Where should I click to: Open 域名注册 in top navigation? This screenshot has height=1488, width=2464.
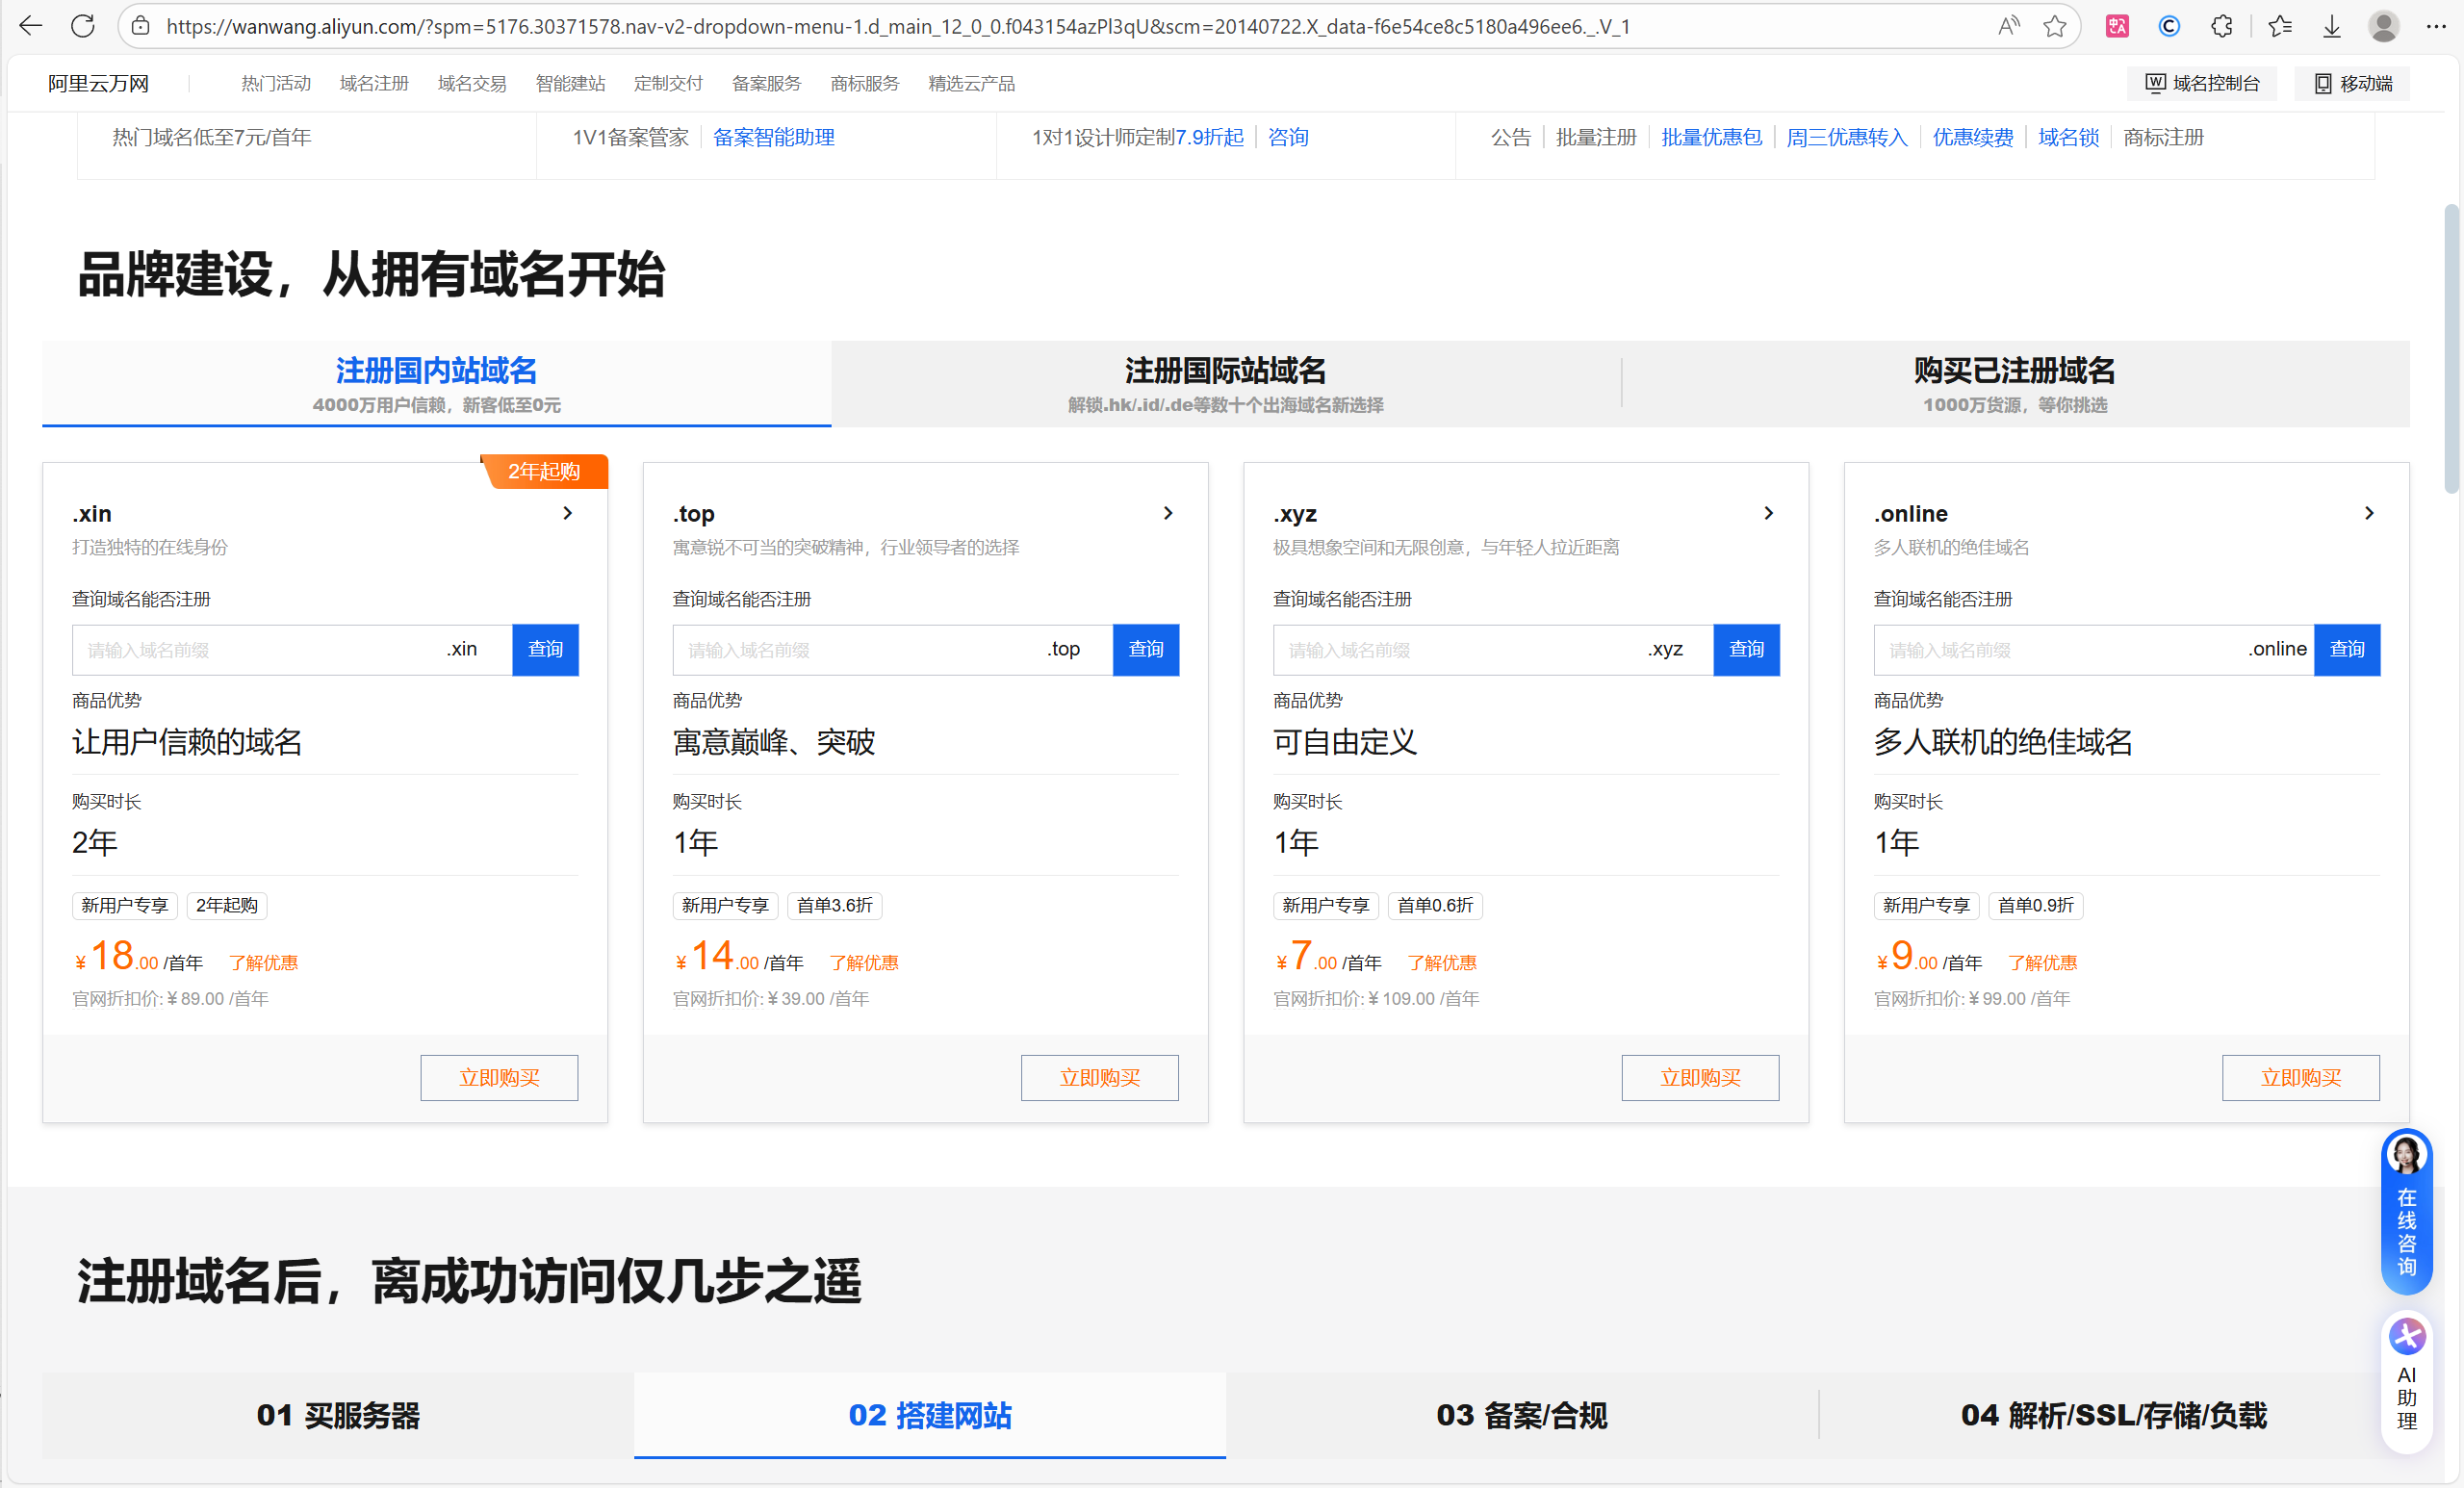click(374, 84)
